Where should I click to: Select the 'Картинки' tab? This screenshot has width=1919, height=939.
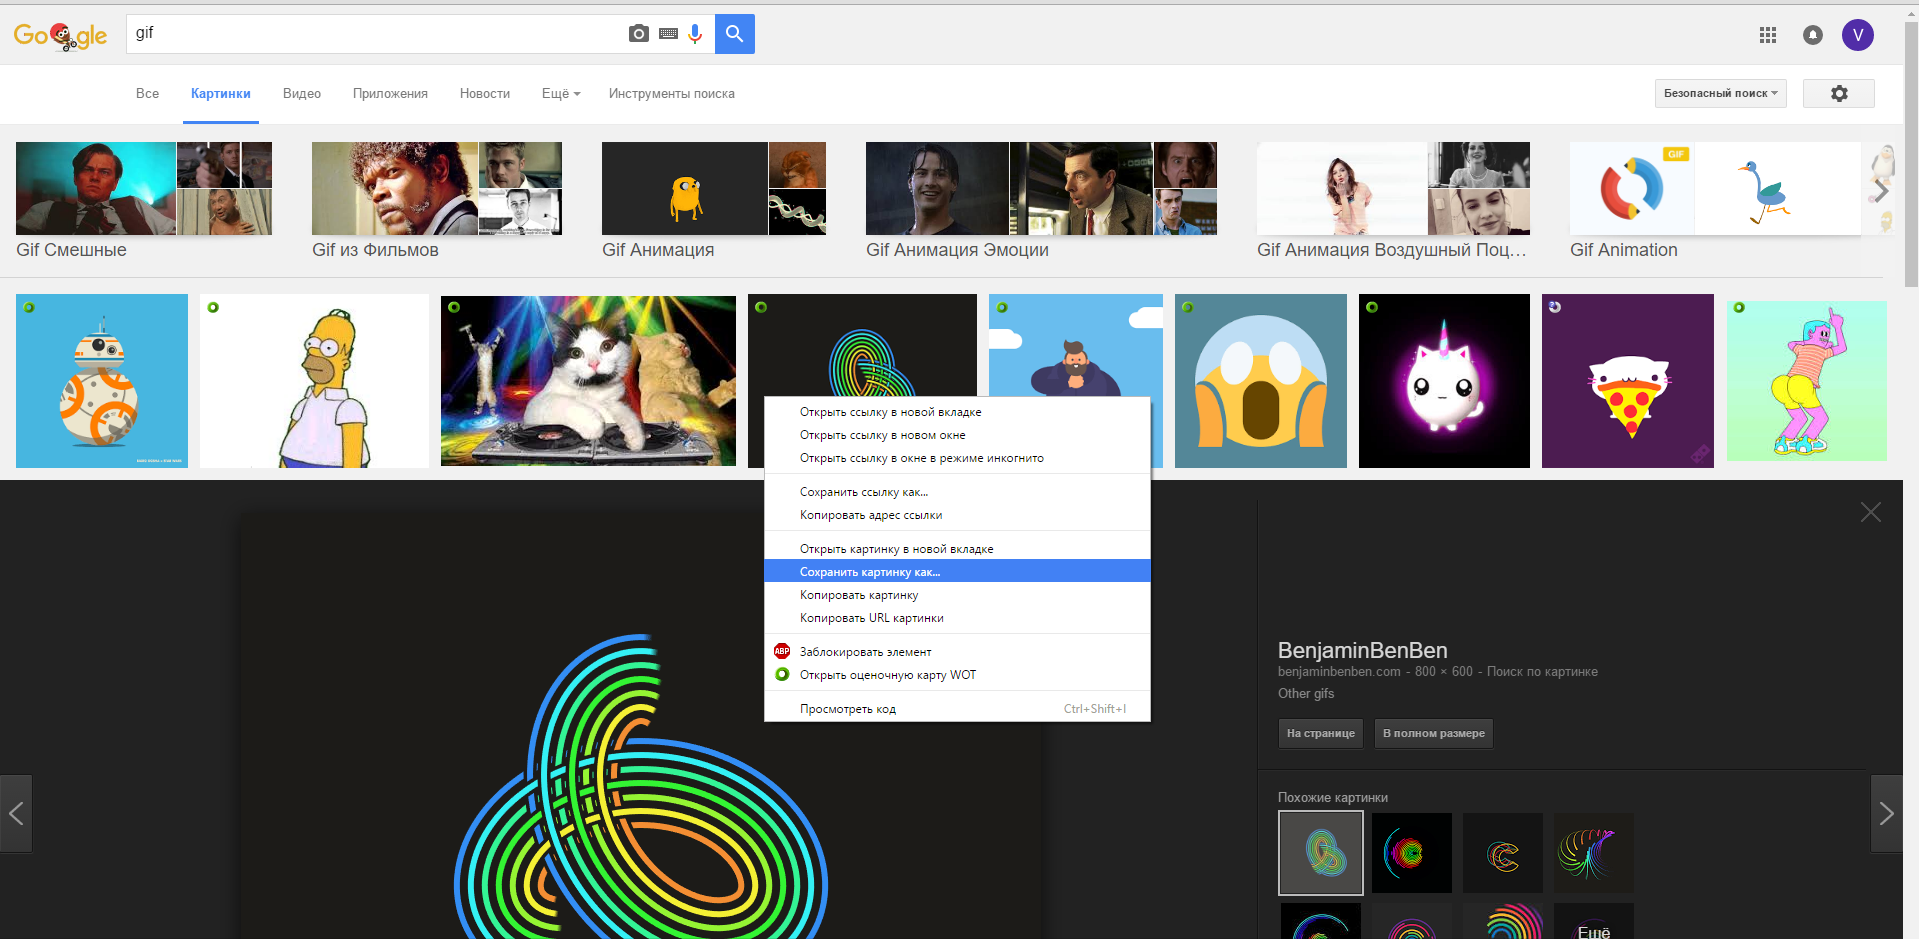[x=221, y=93]
